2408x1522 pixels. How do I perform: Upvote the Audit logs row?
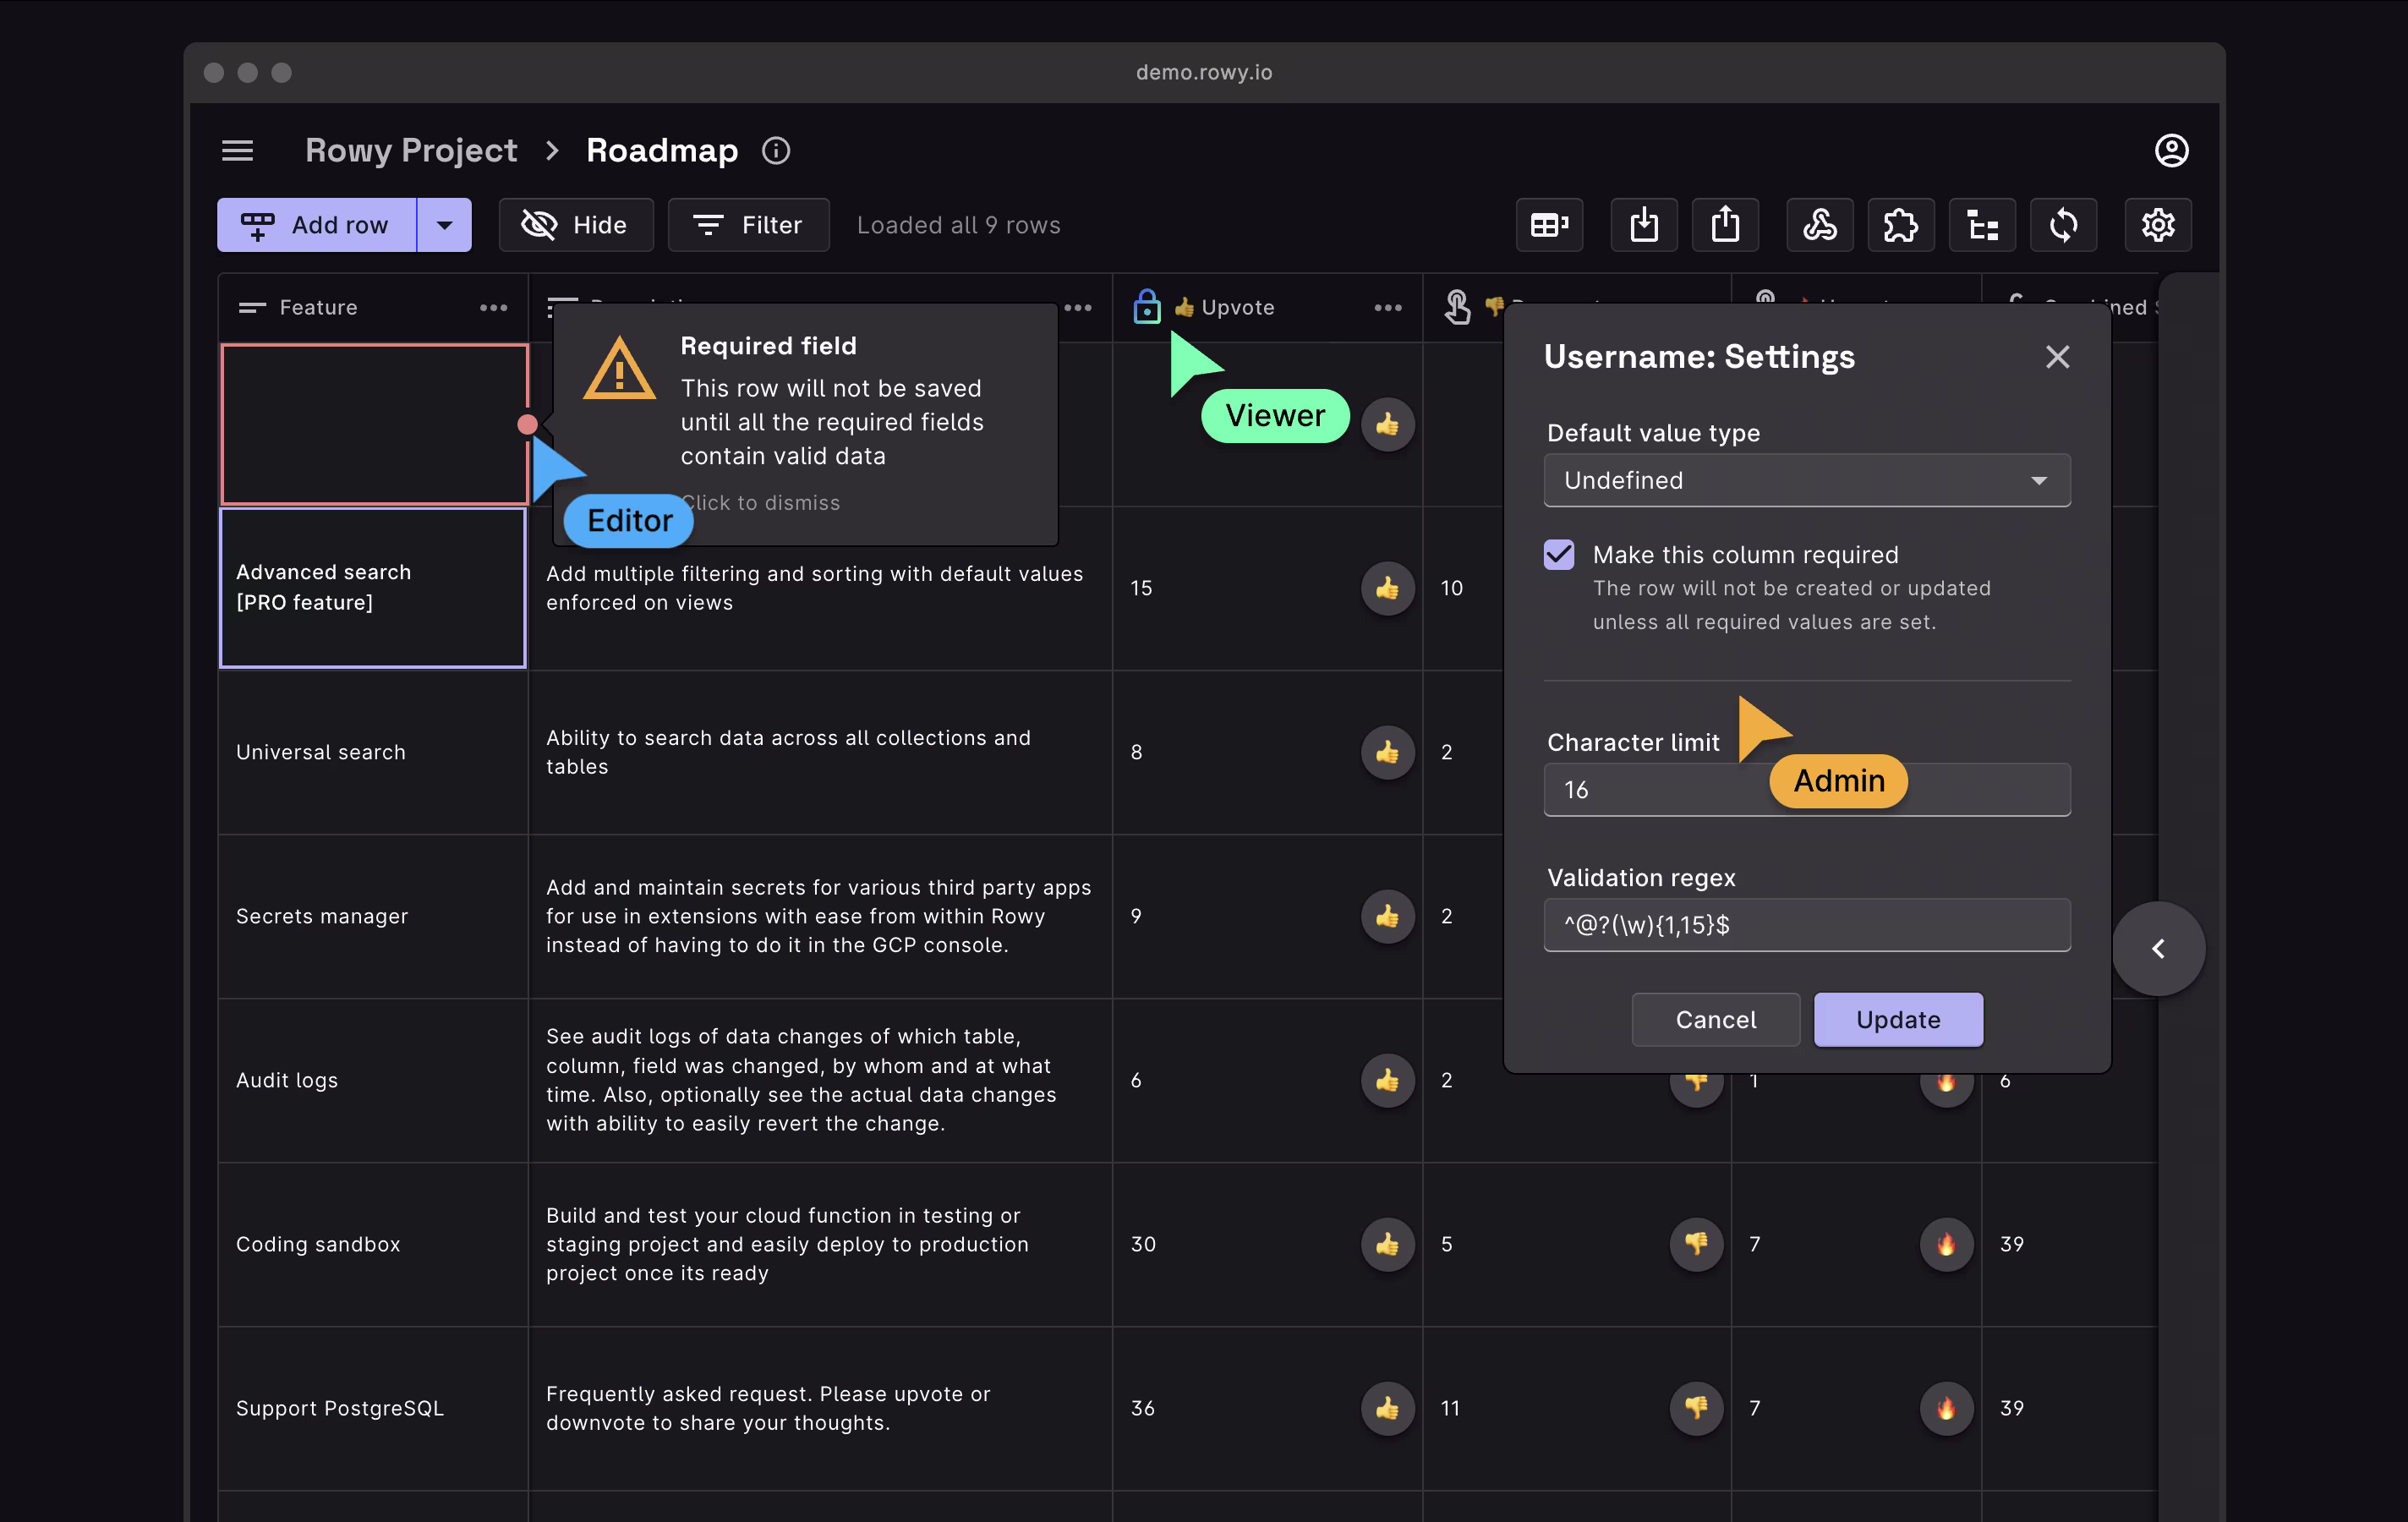pos(1387,1080)
